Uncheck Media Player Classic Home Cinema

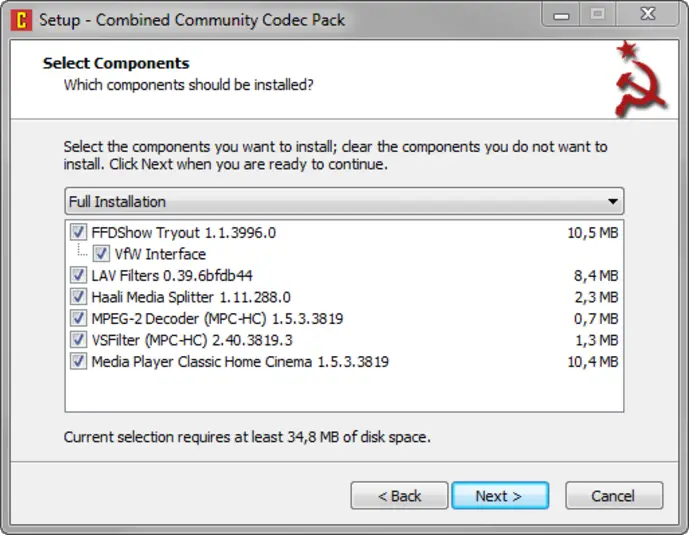coord(79,361)
